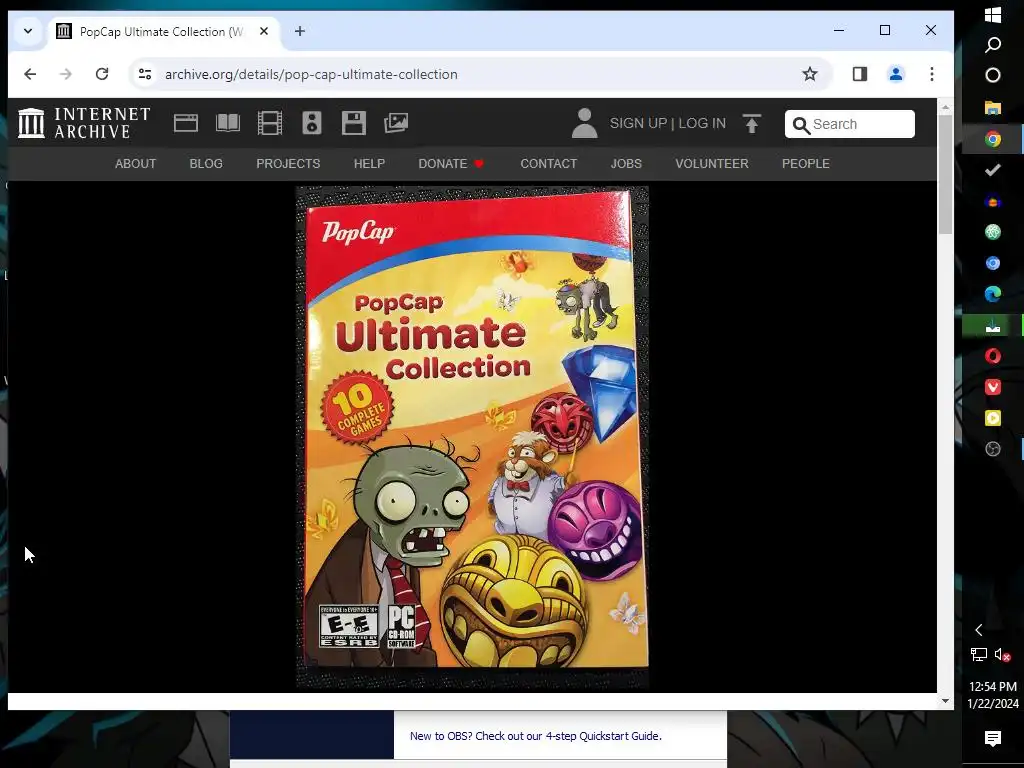Image resolution: width=1024 pixels, height=768 pixels.
Task: Open Cortana circle icon in taskbar
Action: pos(993,75)
